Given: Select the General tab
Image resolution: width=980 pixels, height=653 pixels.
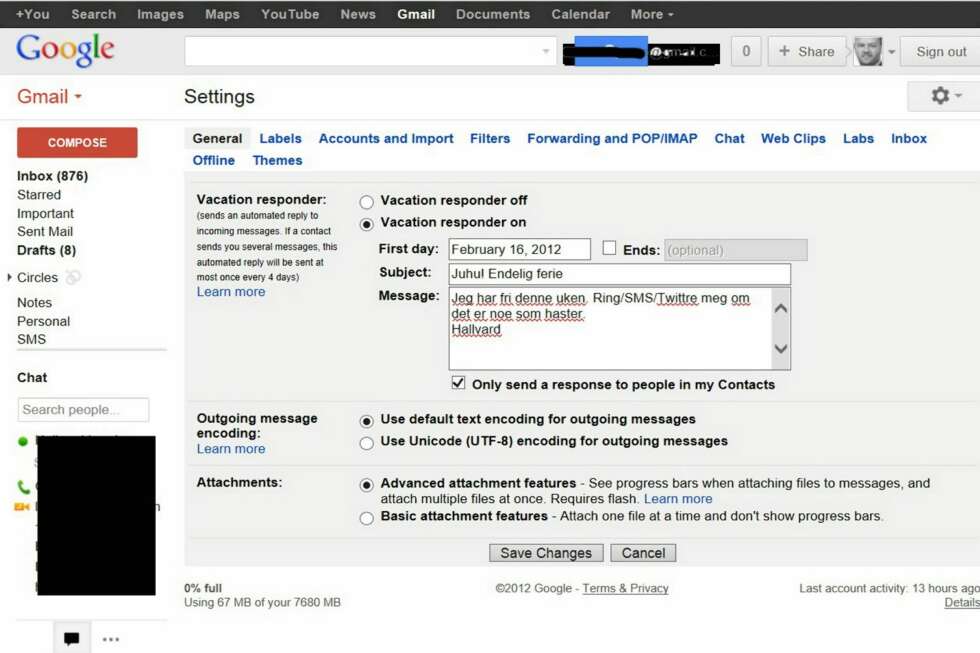Looking at the screenshot, I should (217, 139).
